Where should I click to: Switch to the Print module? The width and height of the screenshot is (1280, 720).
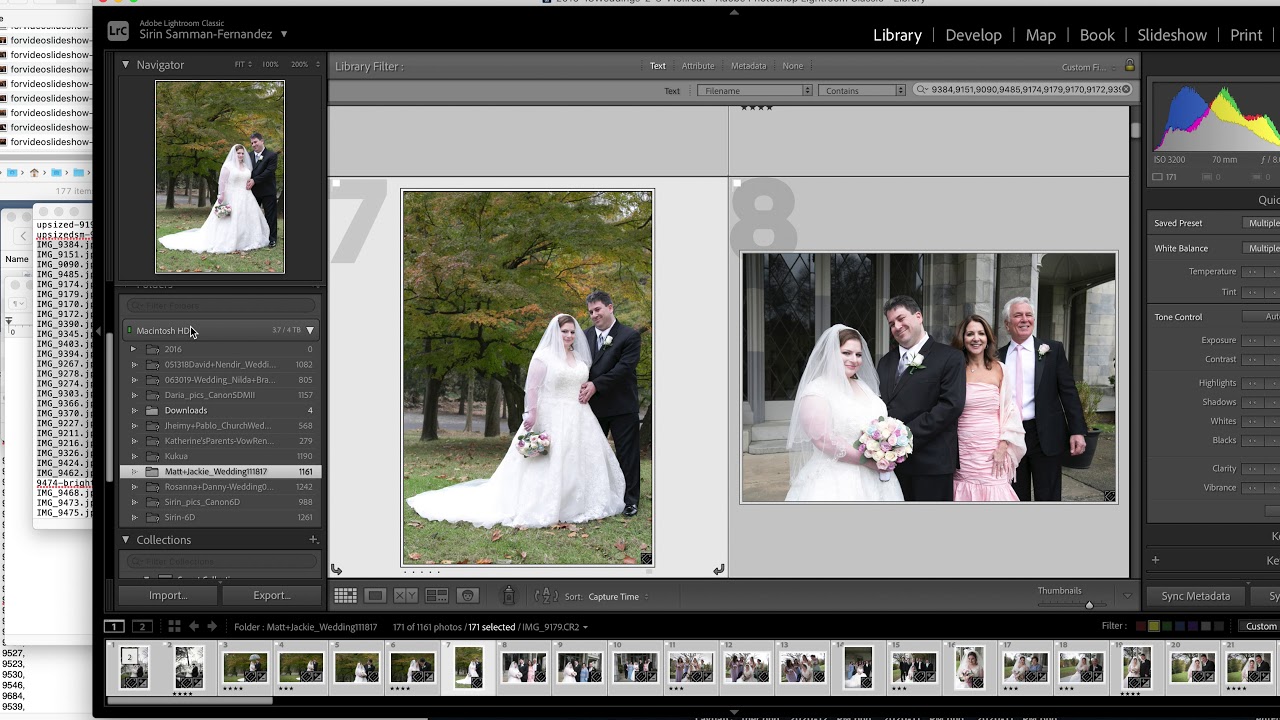click(1246, 34)
